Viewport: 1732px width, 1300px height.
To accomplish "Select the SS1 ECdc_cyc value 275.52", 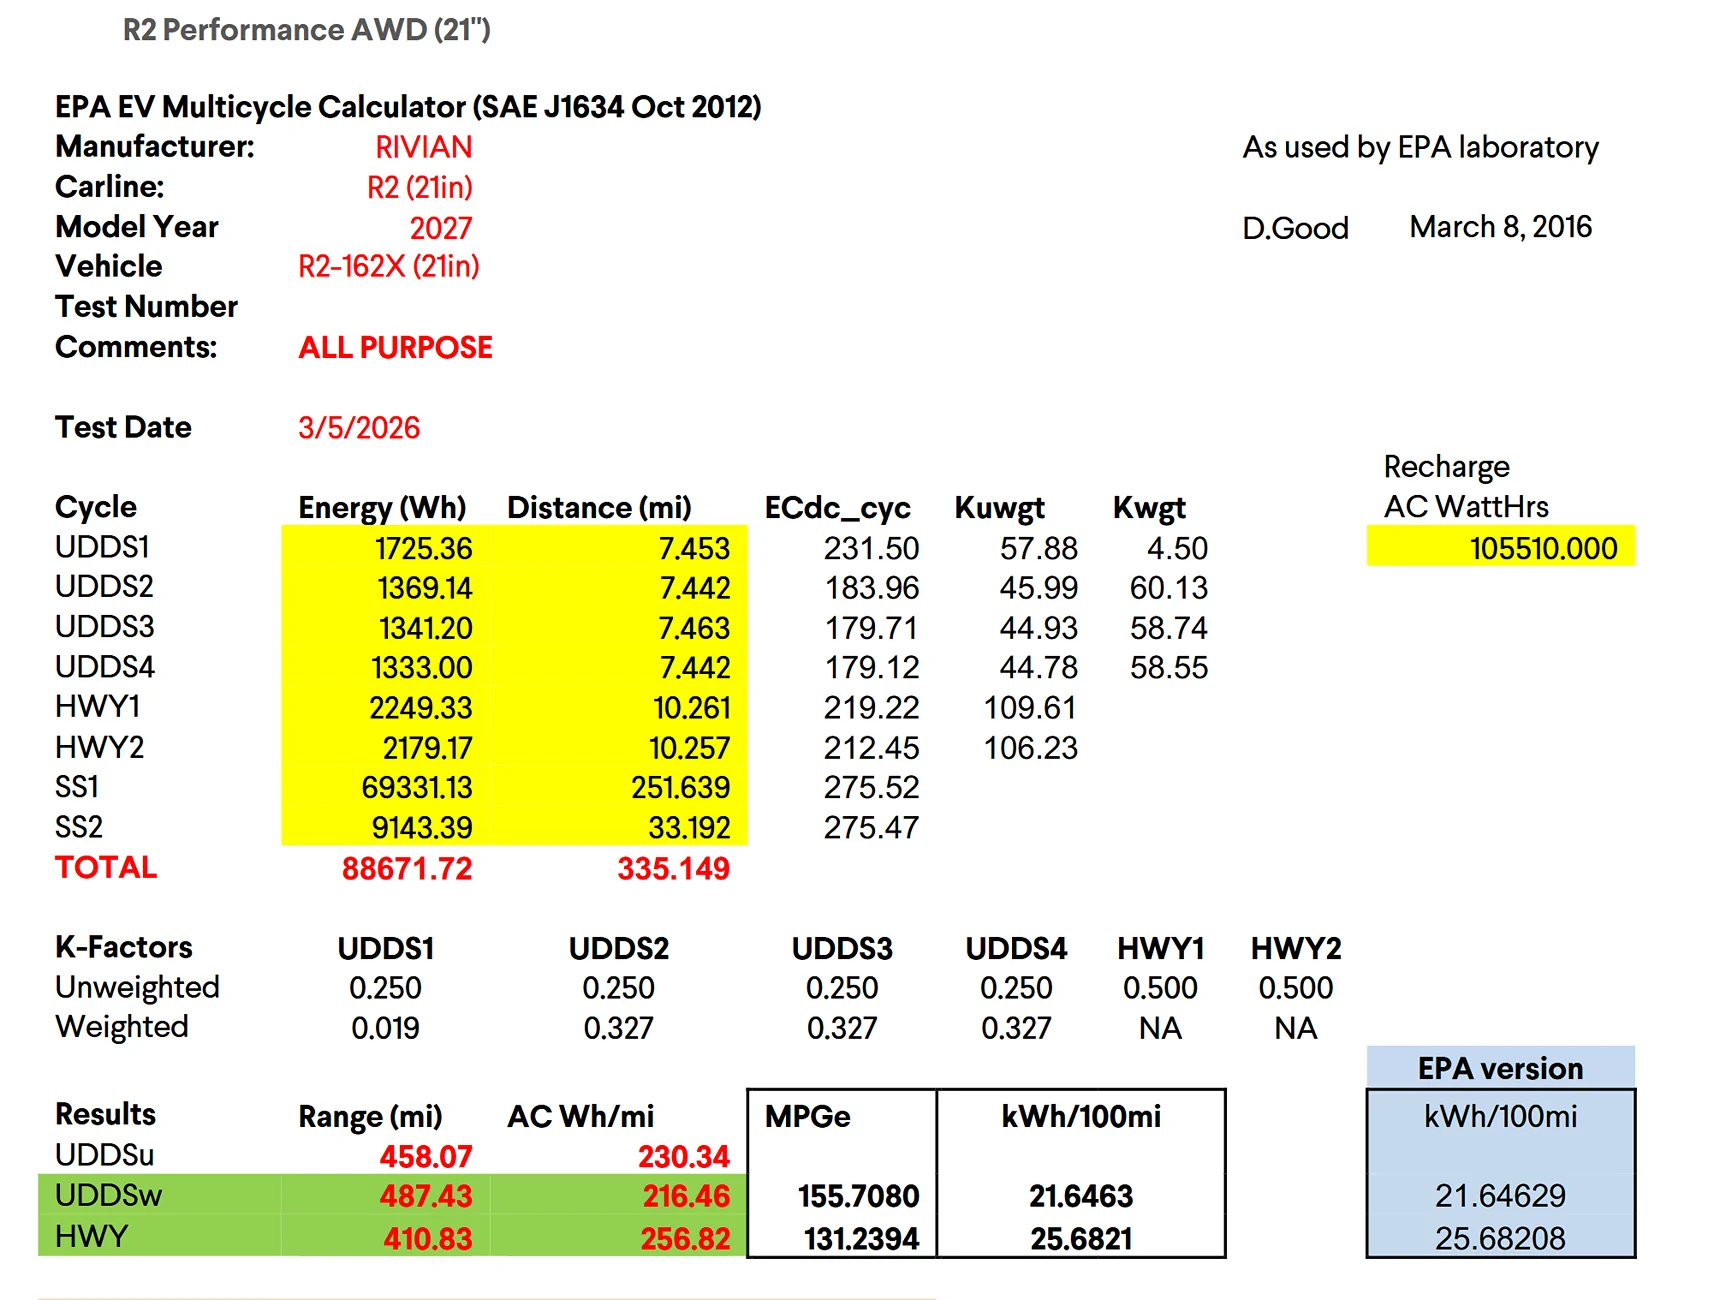I will click(871, 788).
